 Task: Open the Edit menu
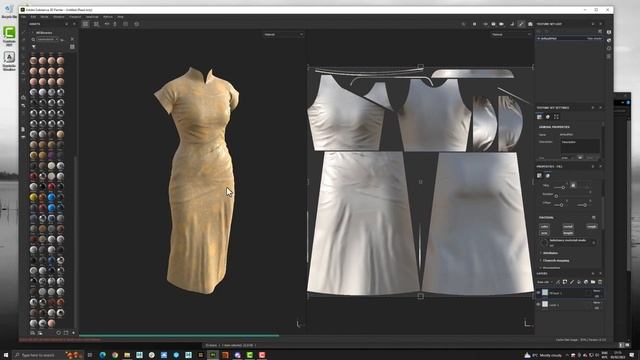coord(33,17)
